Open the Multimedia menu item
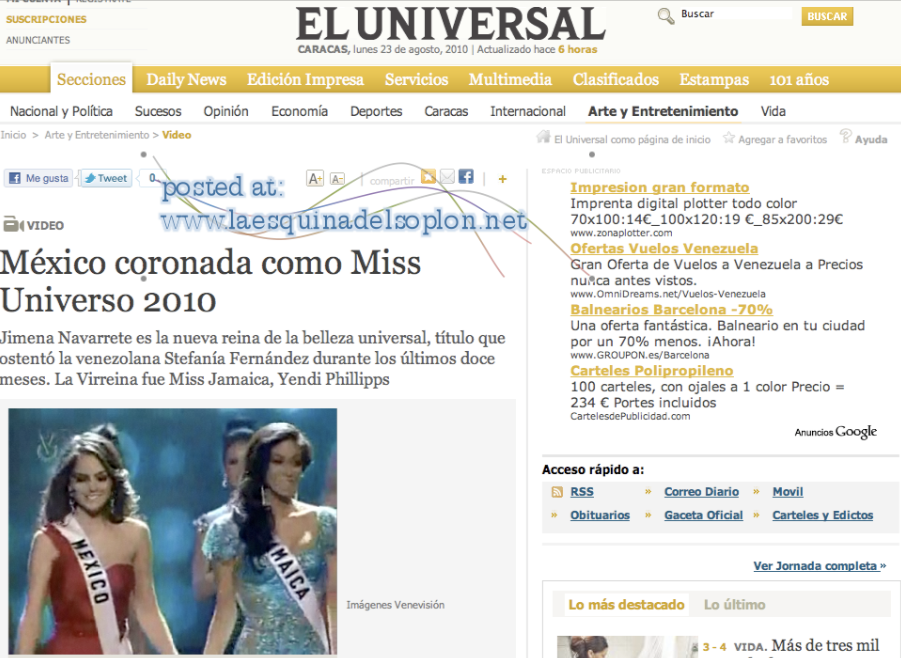Viewport: 901px width, 658px height. 510,80
